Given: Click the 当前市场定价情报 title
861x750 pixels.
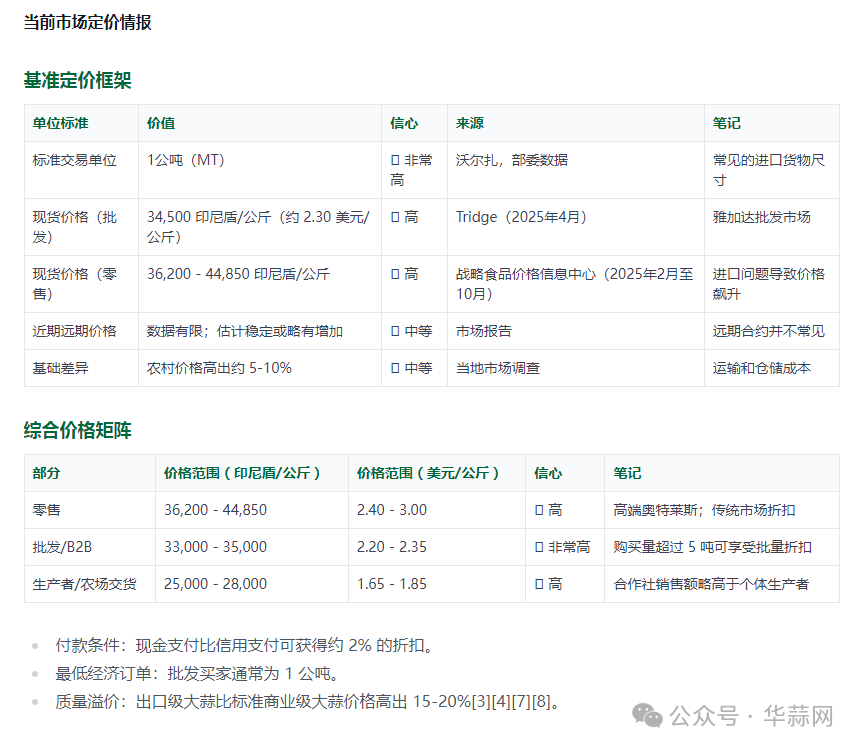Looking at the screenshot, I should point(88,22).
